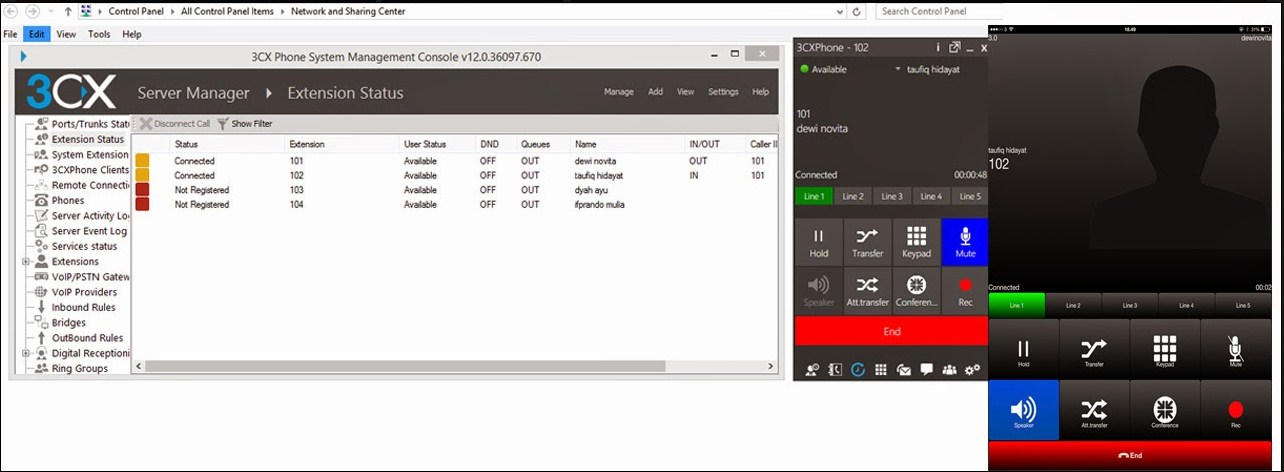Open Keypad in 3CXPhone 102
This screenshot has height=472, width=1284.
(x=917, y=242)
